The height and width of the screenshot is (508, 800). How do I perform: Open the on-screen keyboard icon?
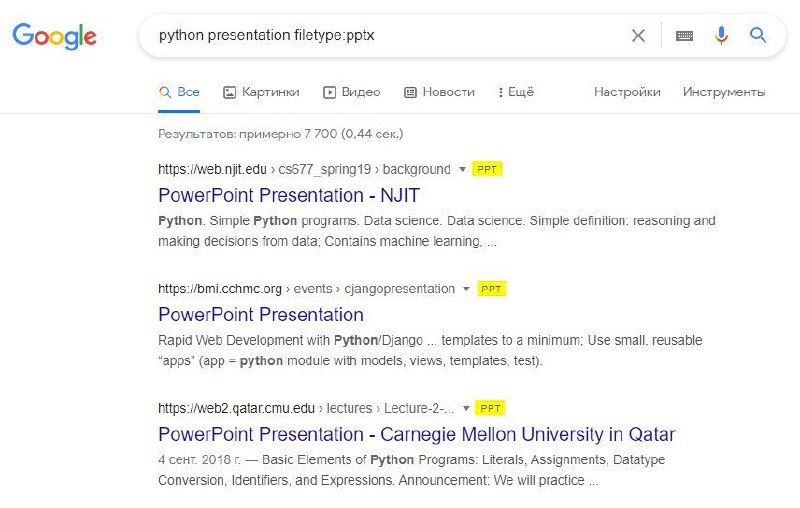684,36
